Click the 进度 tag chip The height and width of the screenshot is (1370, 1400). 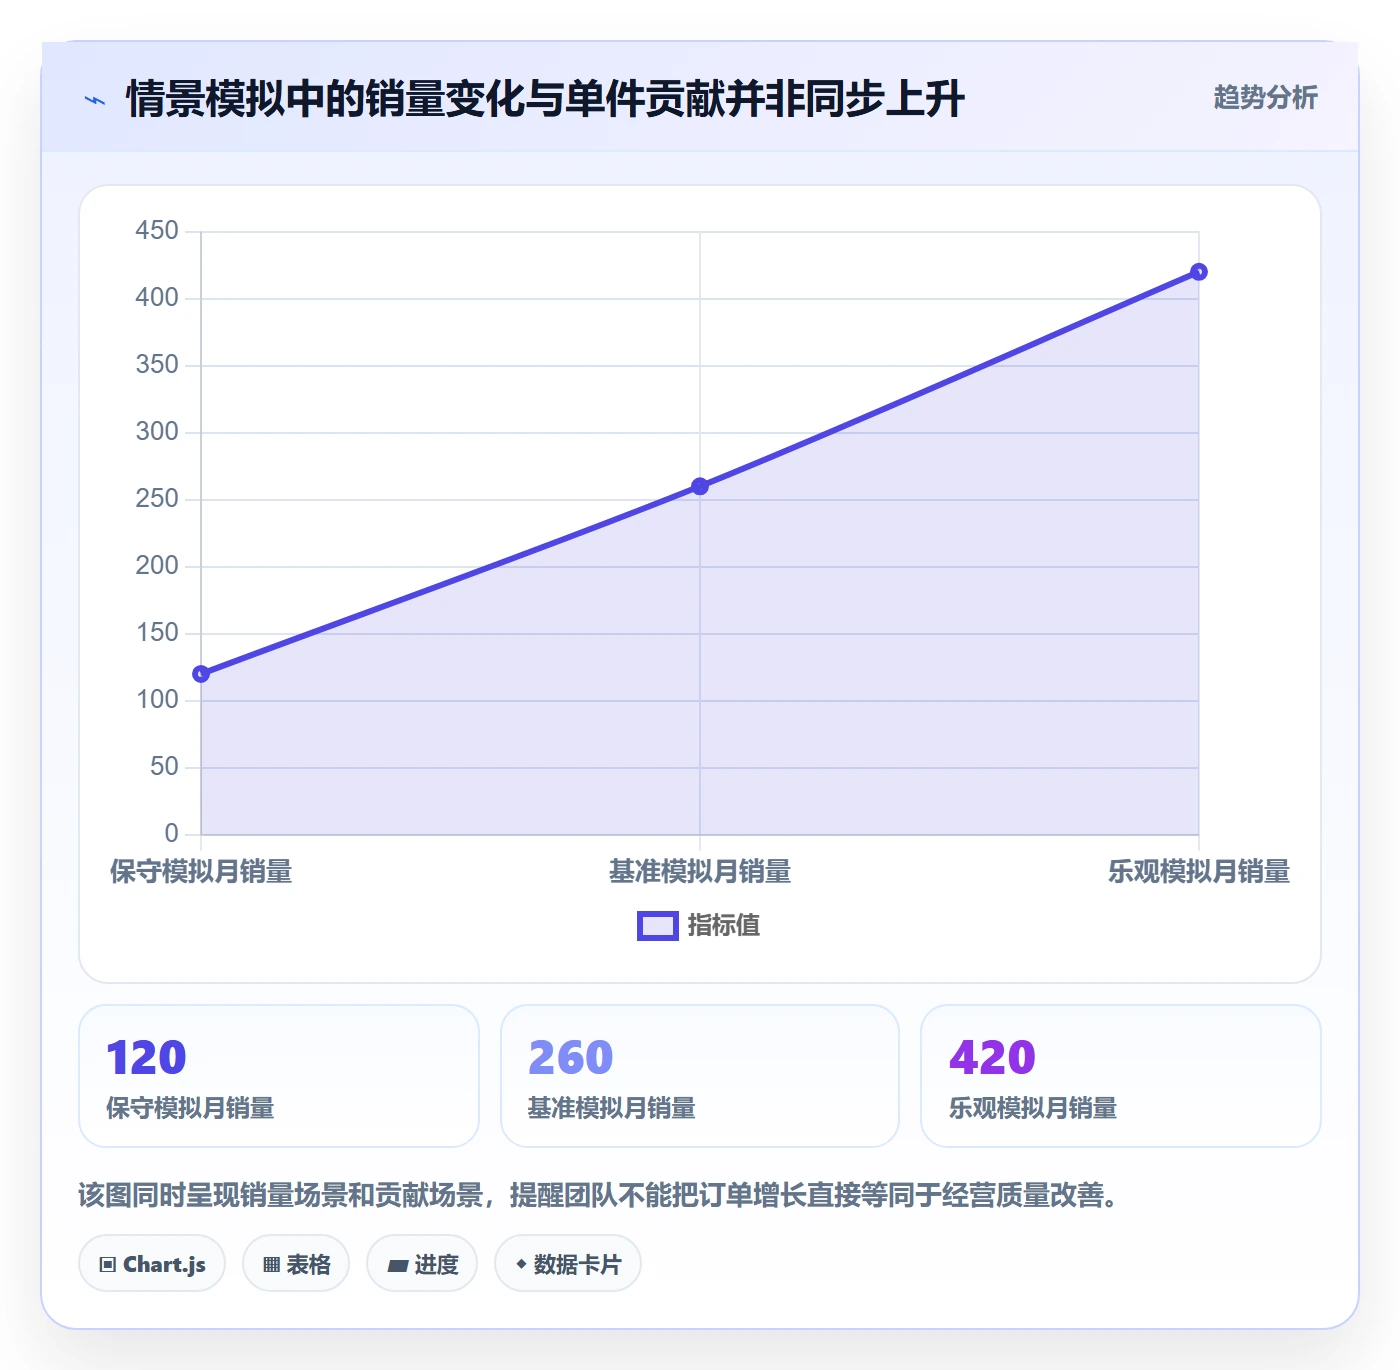coord(422,1264)
